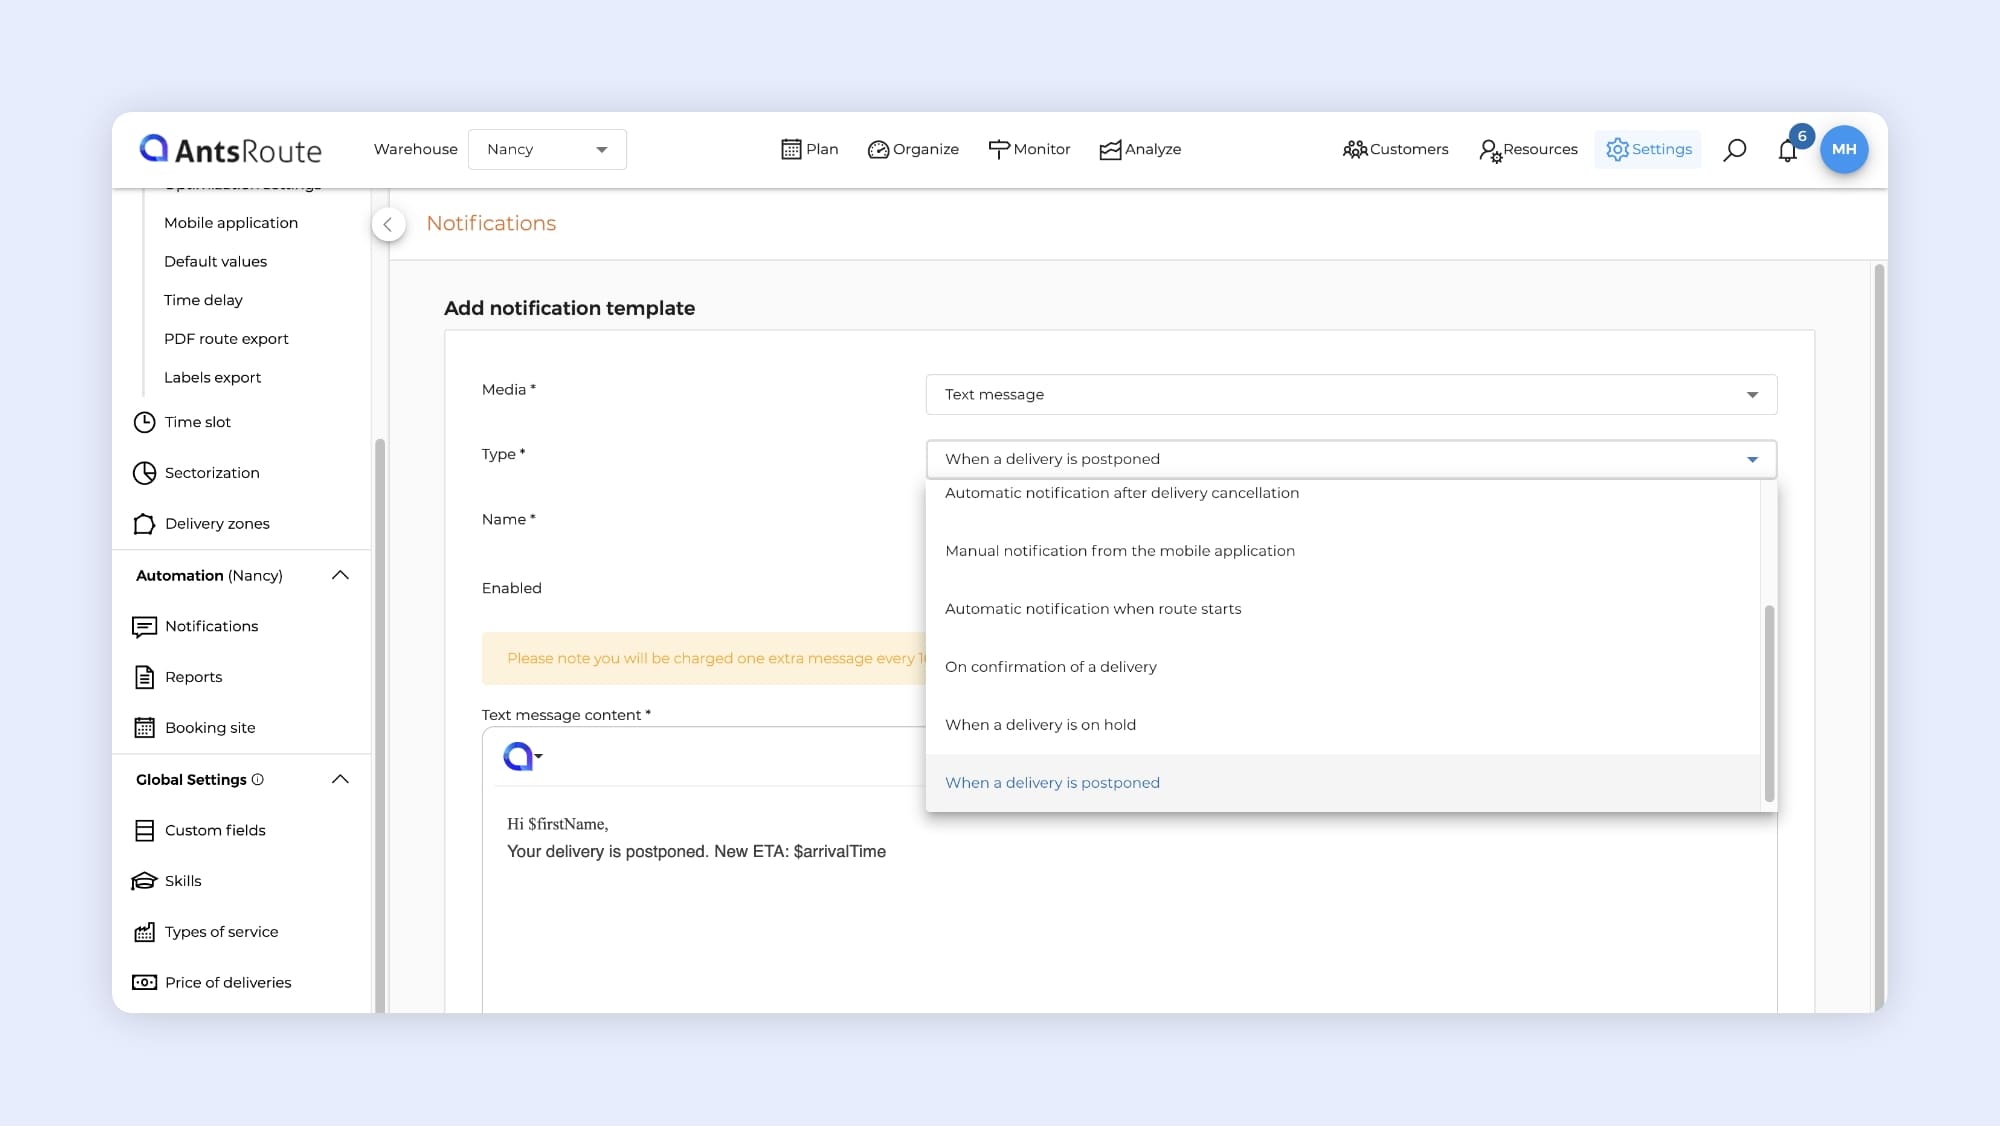Open the Media Text message dropdown
The height and width of the screenshot is (1127, 2000).
[1350, 395]
